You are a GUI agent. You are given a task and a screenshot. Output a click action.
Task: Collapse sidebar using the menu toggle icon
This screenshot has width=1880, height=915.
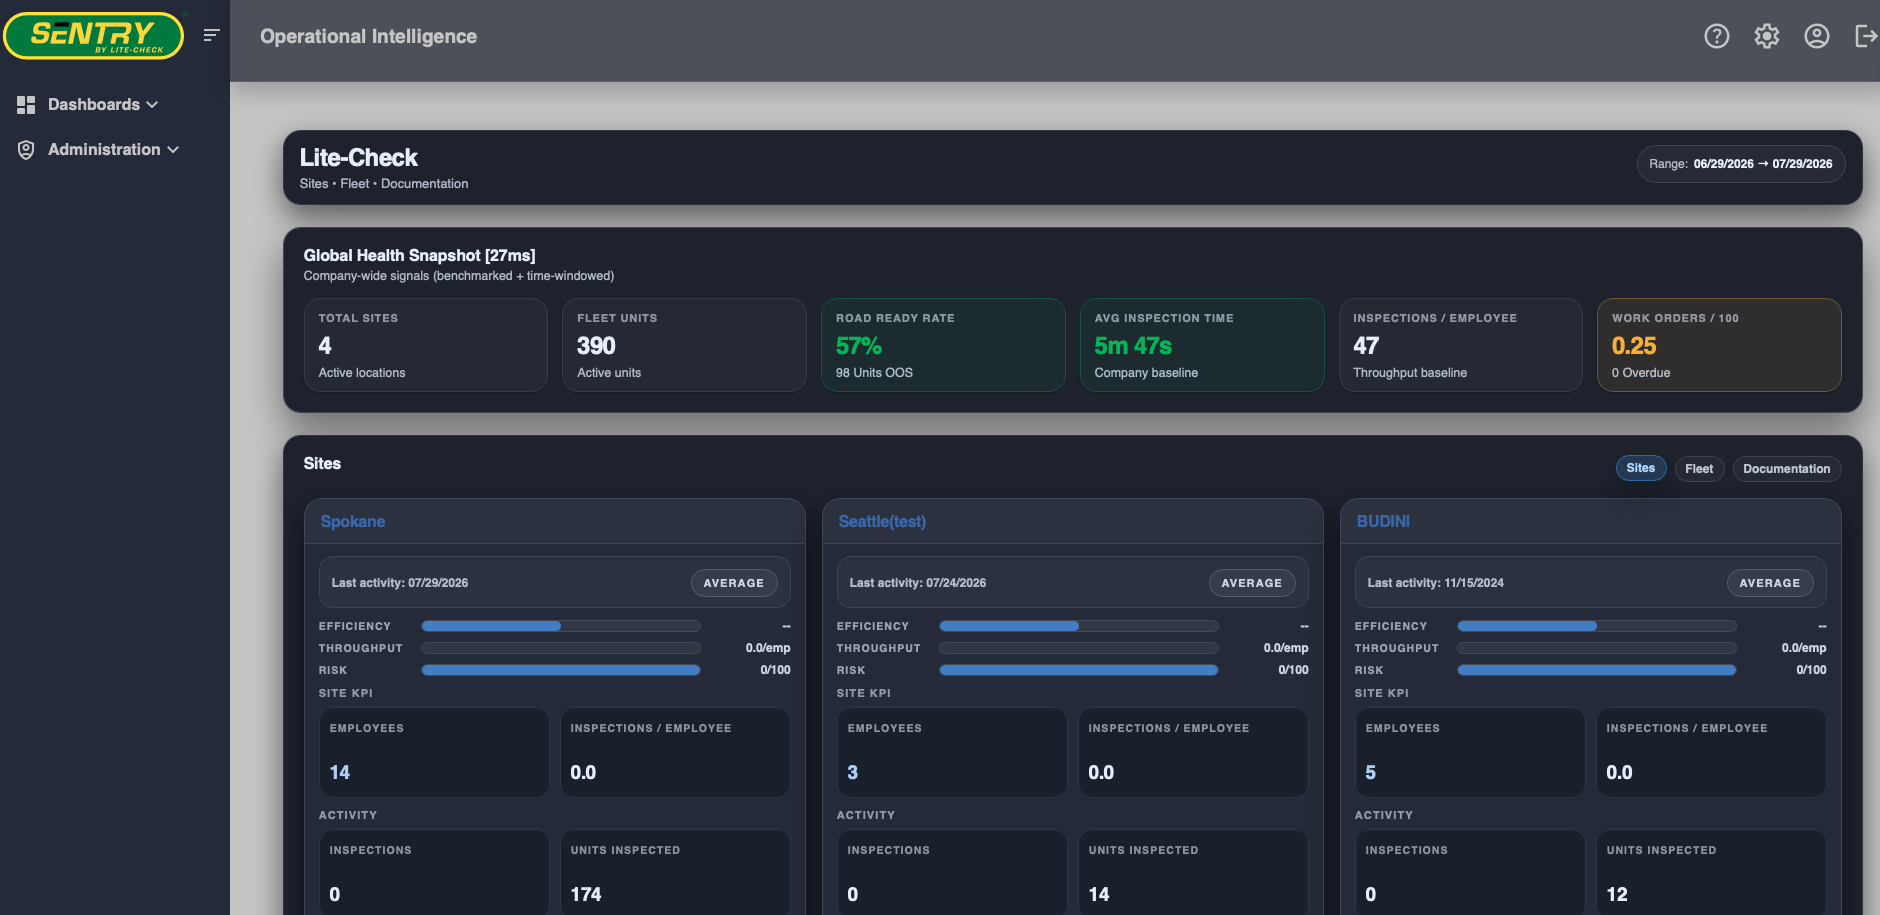[211, 35]
